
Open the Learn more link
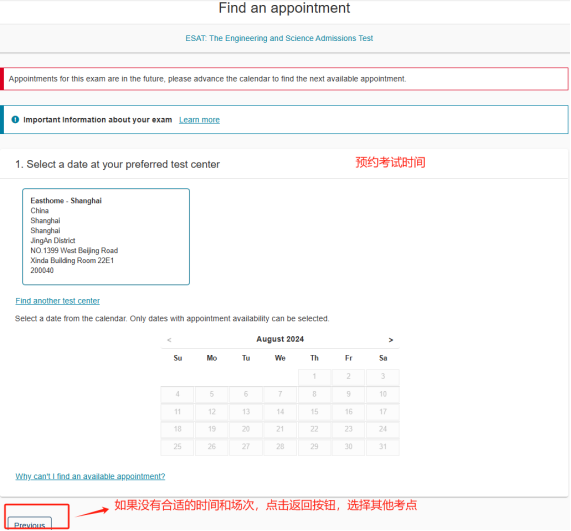199,120
